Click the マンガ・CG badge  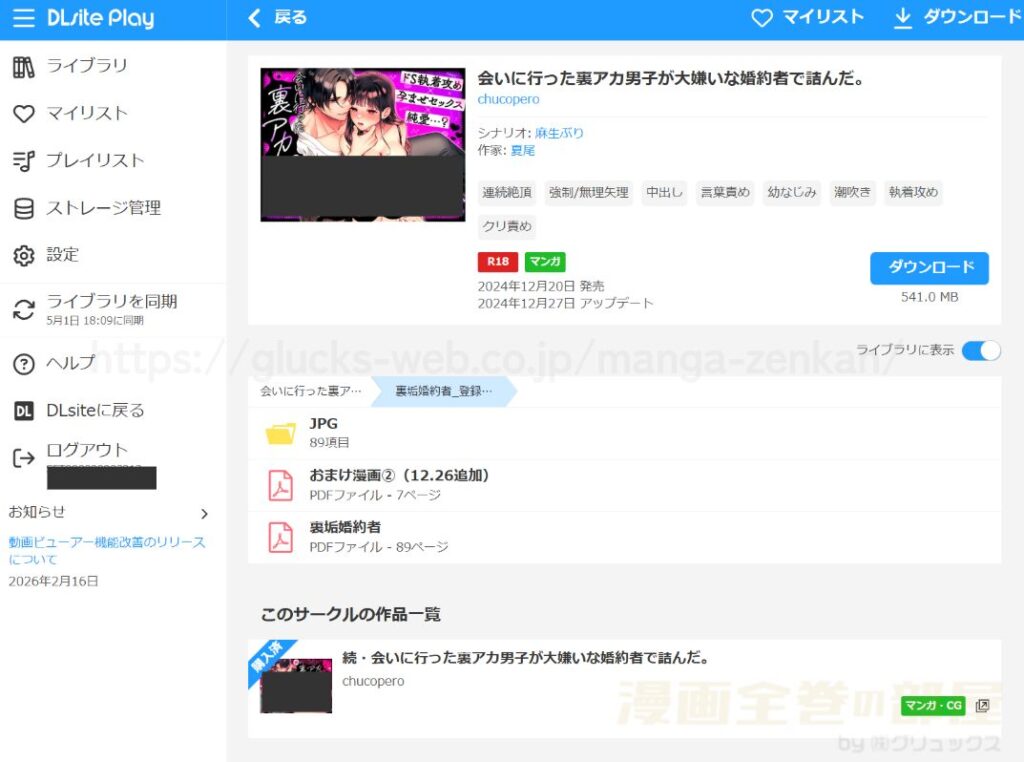(x=933, y=706)
